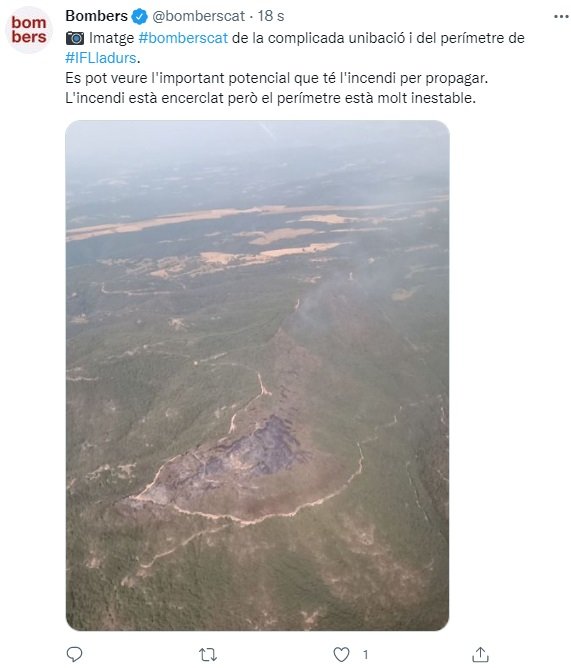
Task: Click the reply speech bubble icon
Action: tap(75, 654)
